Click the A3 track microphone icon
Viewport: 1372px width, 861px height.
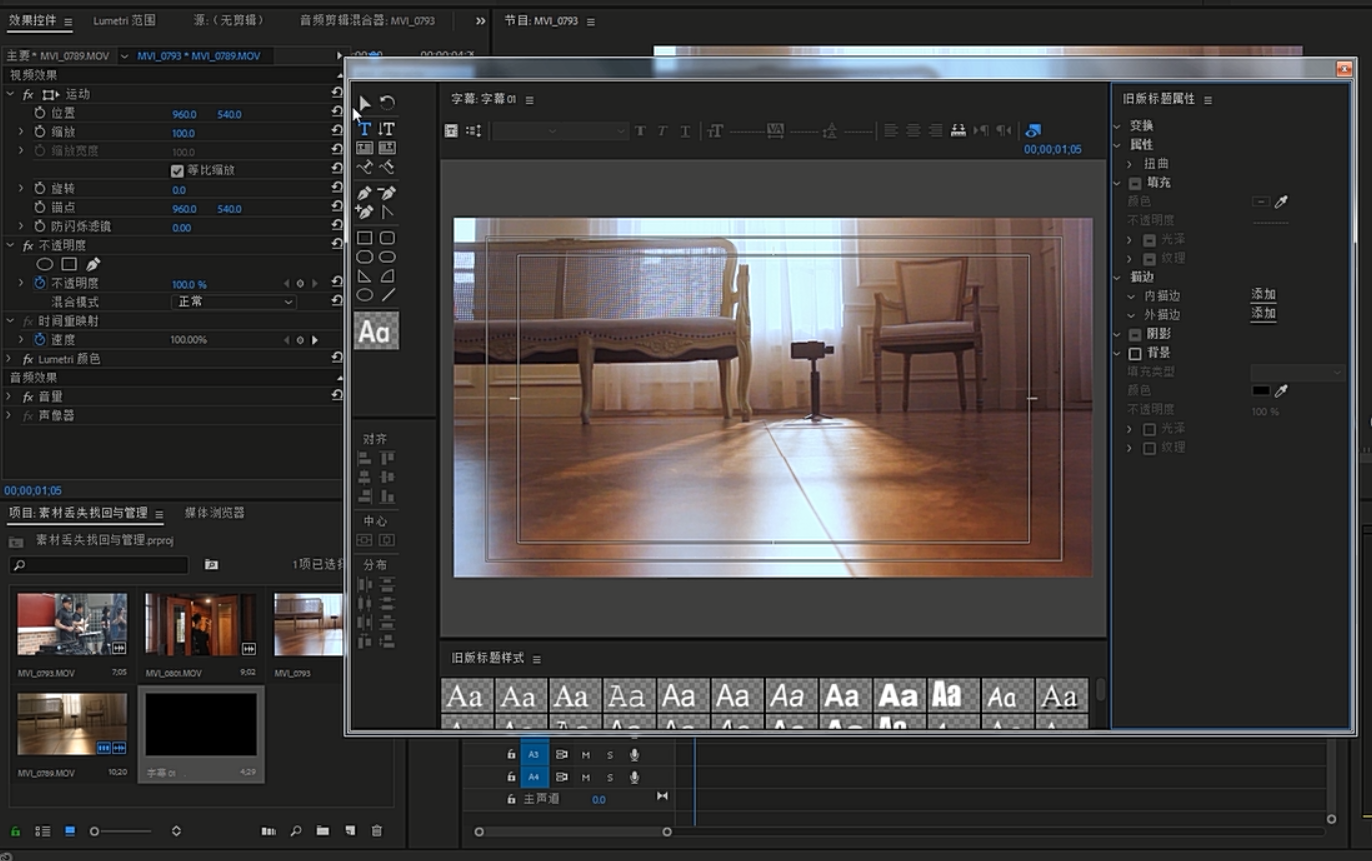[634, 755]
